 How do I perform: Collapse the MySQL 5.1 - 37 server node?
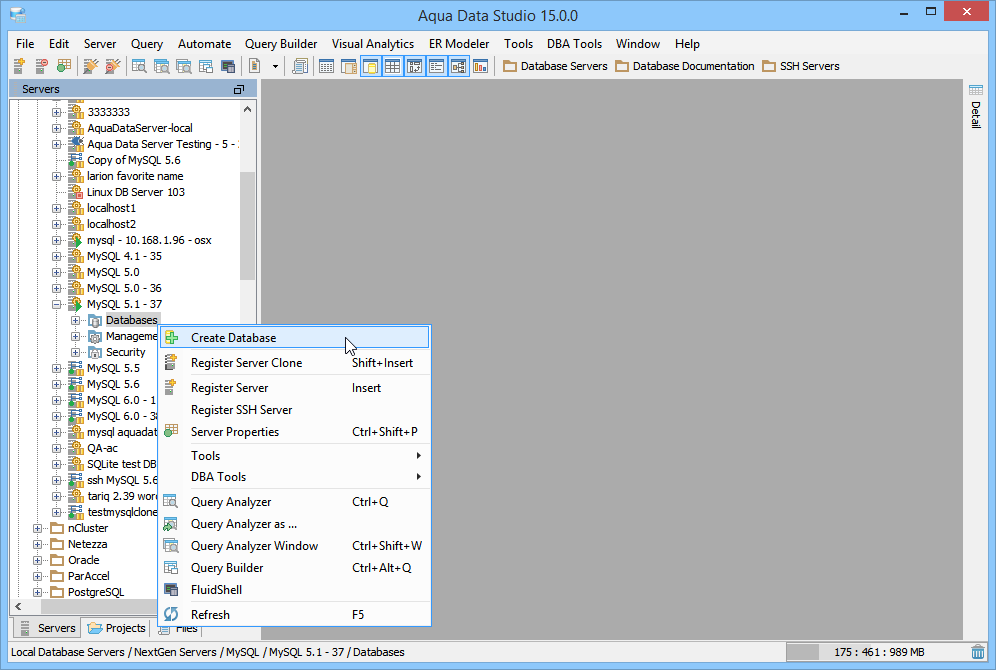[x=57, y=304]
